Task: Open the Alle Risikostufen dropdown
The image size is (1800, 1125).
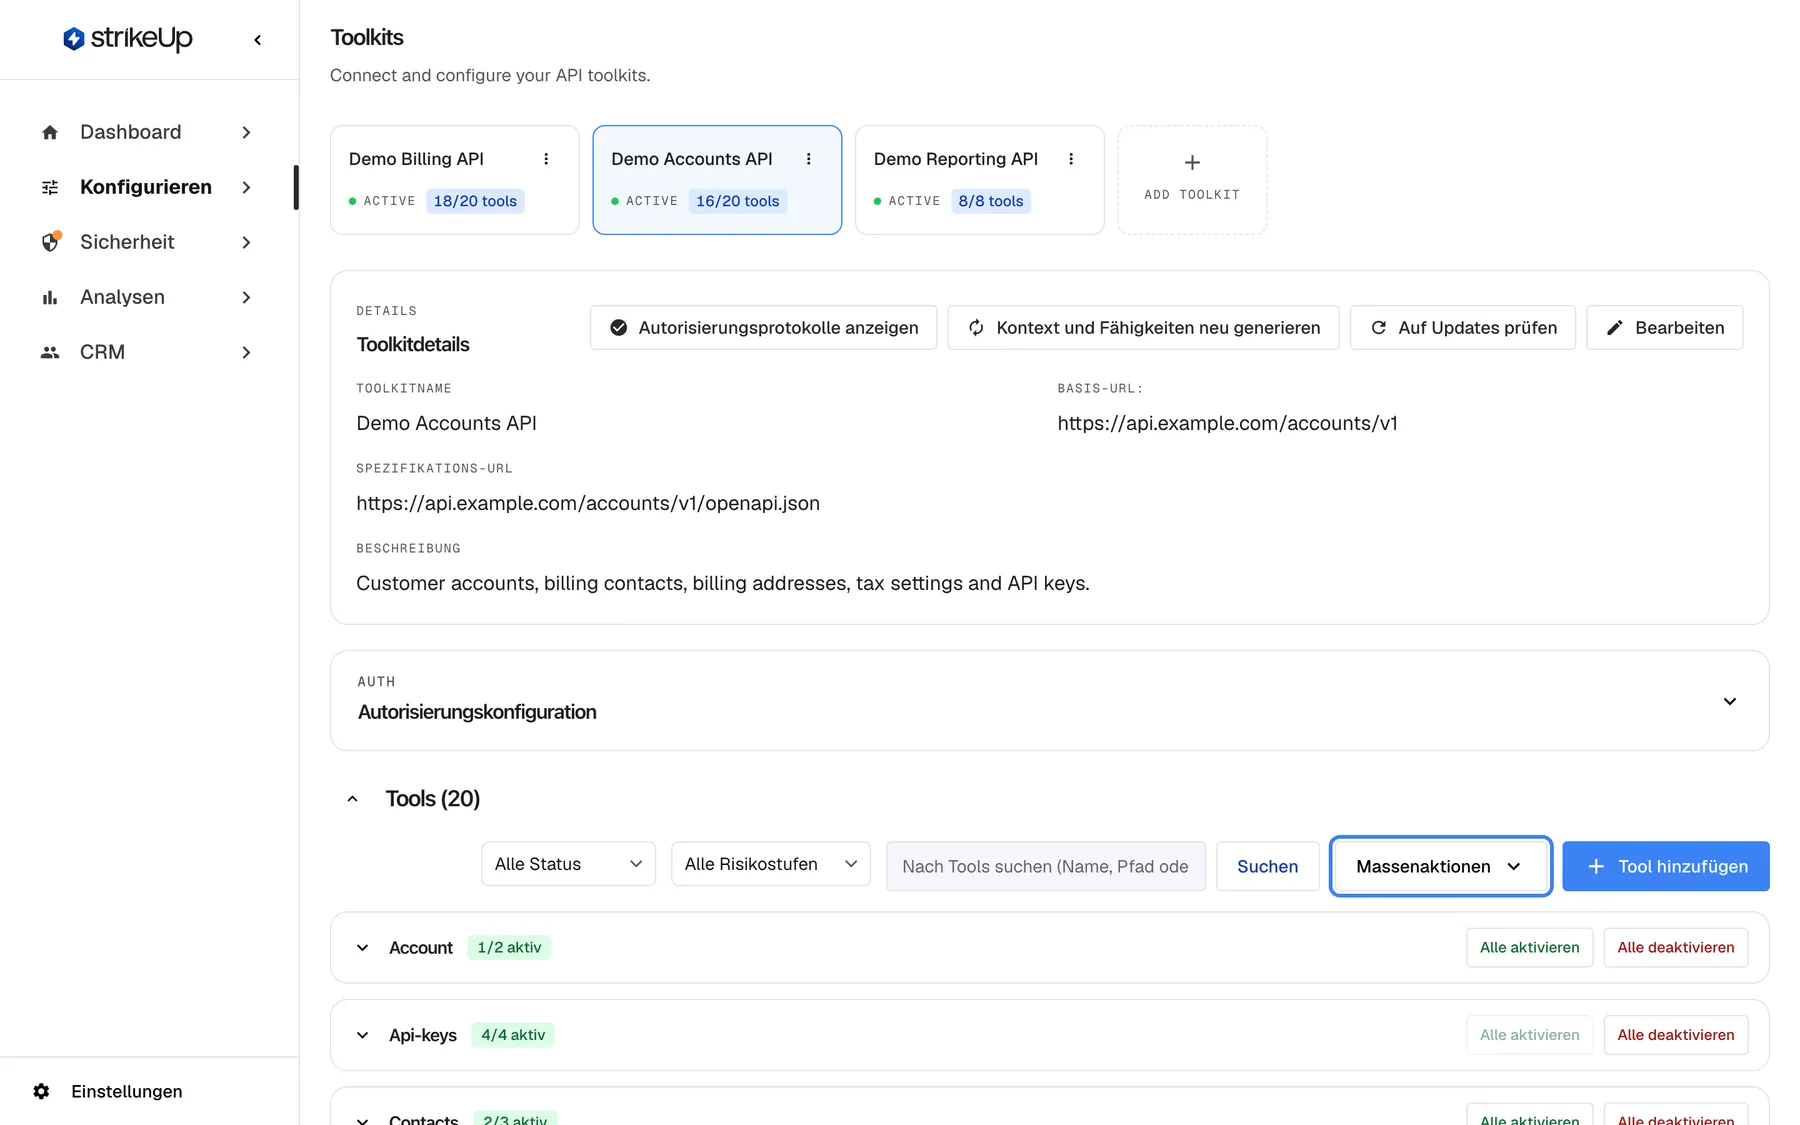Action: coord(771,864)
